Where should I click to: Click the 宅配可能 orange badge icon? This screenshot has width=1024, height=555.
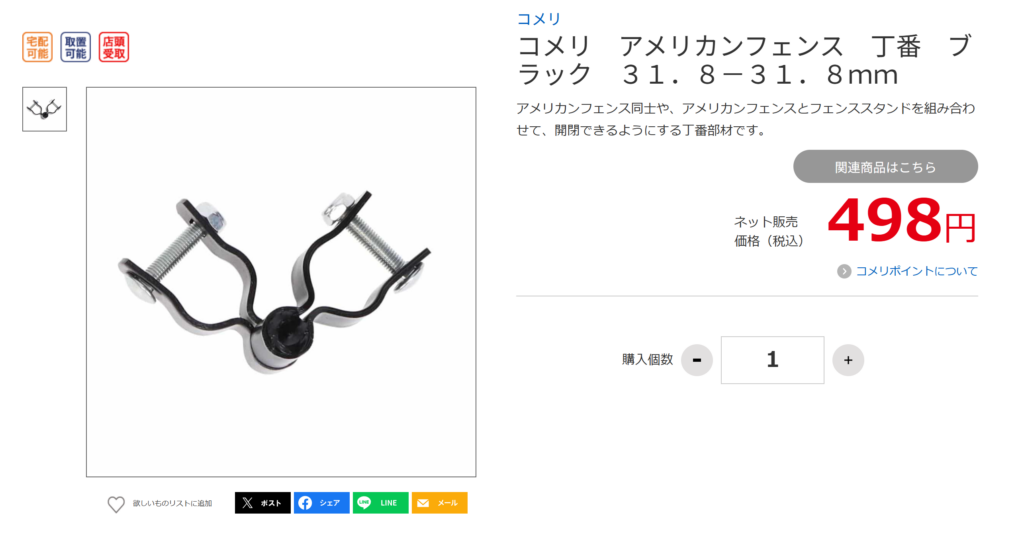pyautogui.click(x=37, y=47)
